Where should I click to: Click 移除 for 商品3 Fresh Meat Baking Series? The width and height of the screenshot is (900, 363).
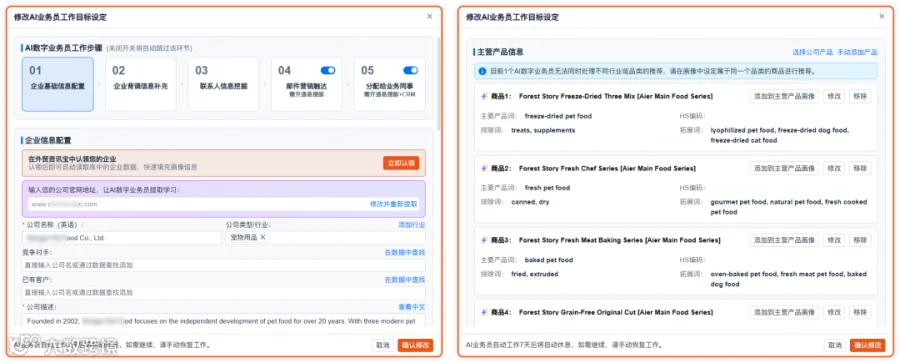(860, 240)
